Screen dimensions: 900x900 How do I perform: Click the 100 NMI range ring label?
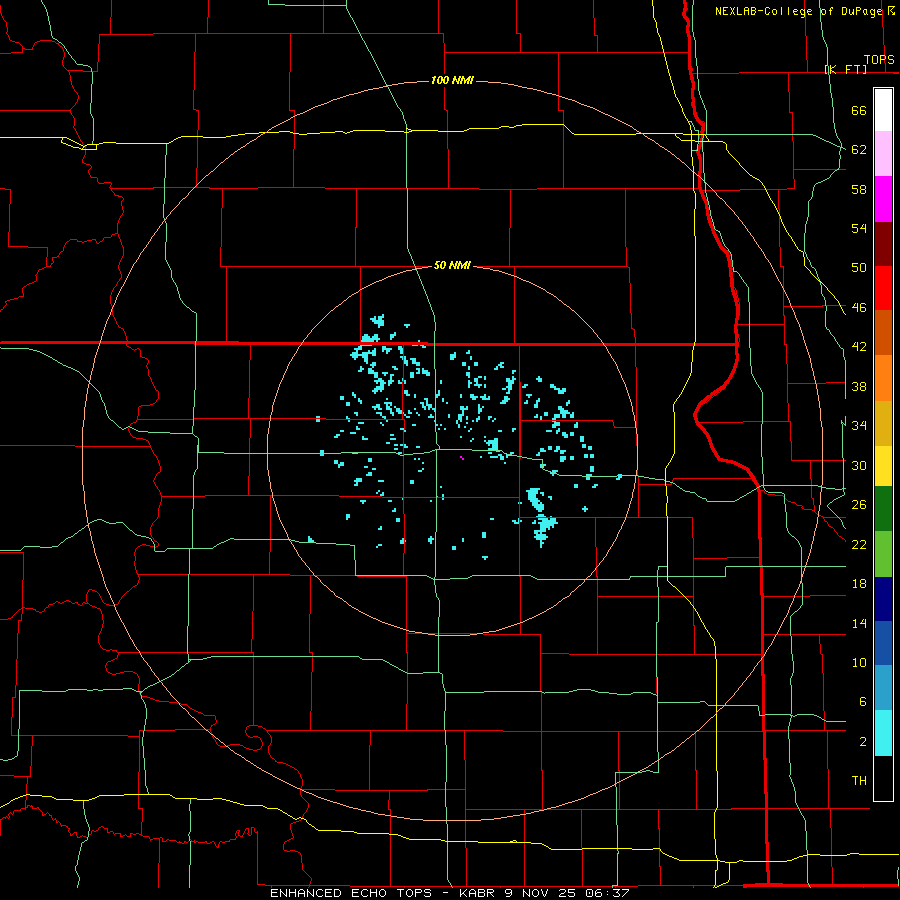(x=452, y=80)
